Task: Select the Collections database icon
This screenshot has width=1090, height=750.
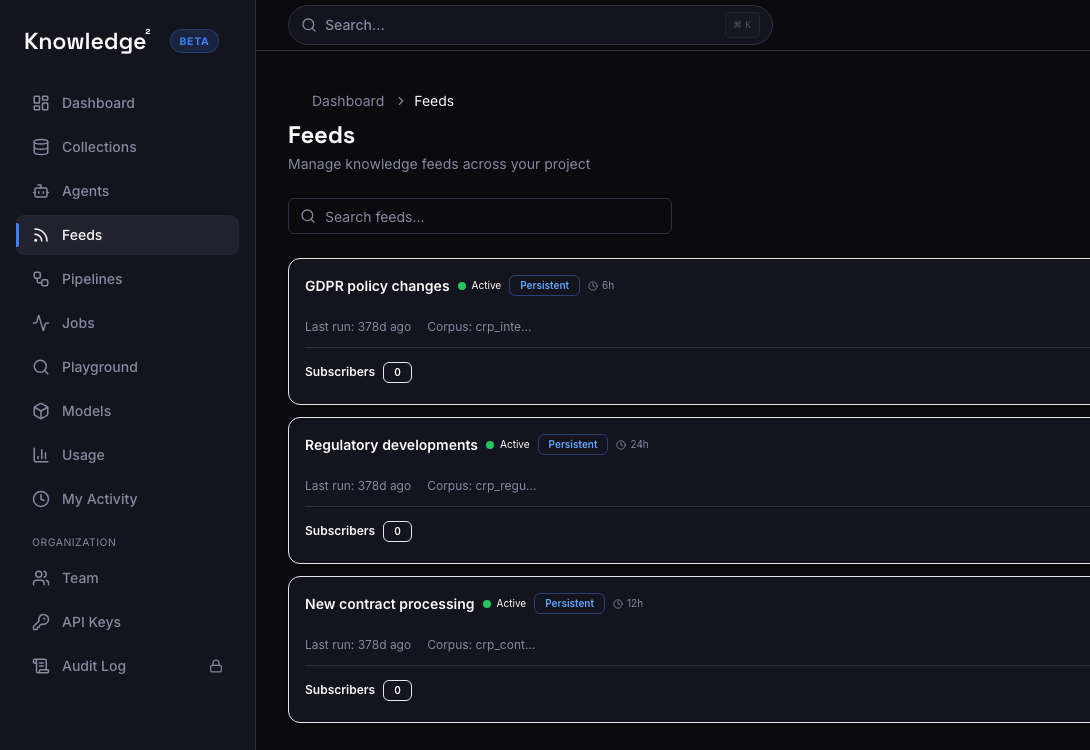Action: point(40,147)
